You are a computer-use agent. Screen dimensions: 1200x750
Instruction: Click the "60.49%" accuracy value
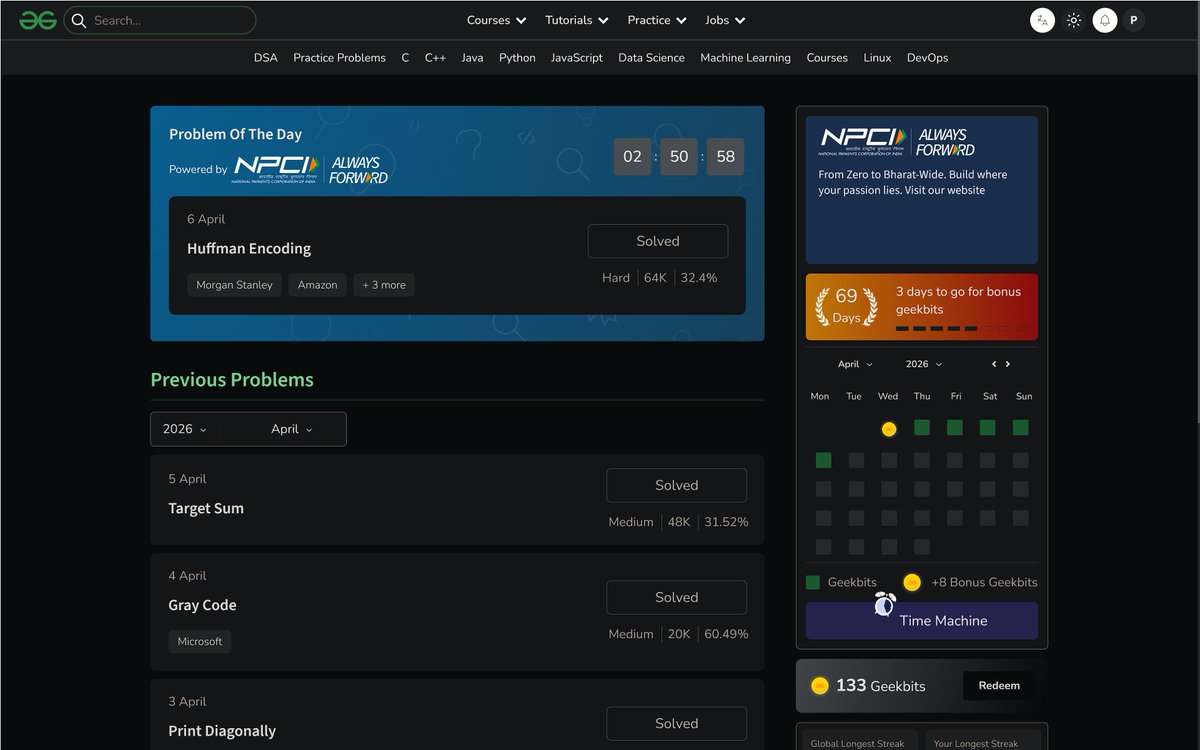pyautogui.click(x=726, y=634)
